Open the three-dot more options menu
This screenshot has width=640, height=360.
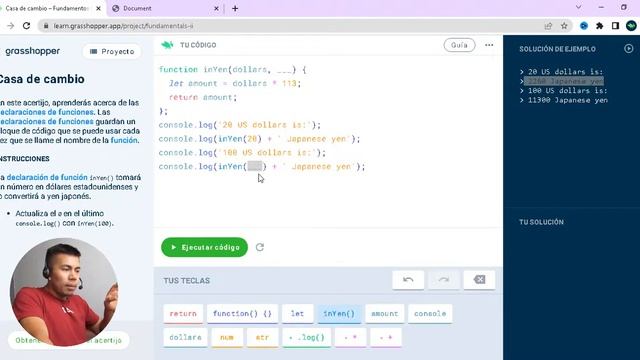[489, 45]
